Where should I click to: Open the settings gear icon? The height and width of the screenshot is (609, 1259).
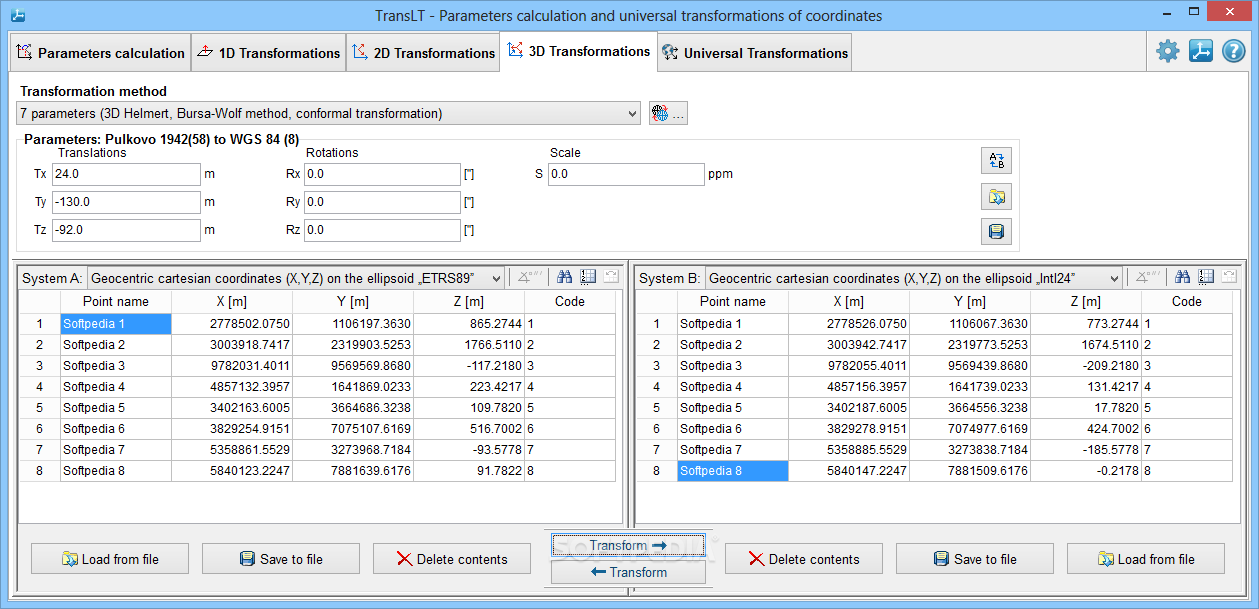[1167, 51]
